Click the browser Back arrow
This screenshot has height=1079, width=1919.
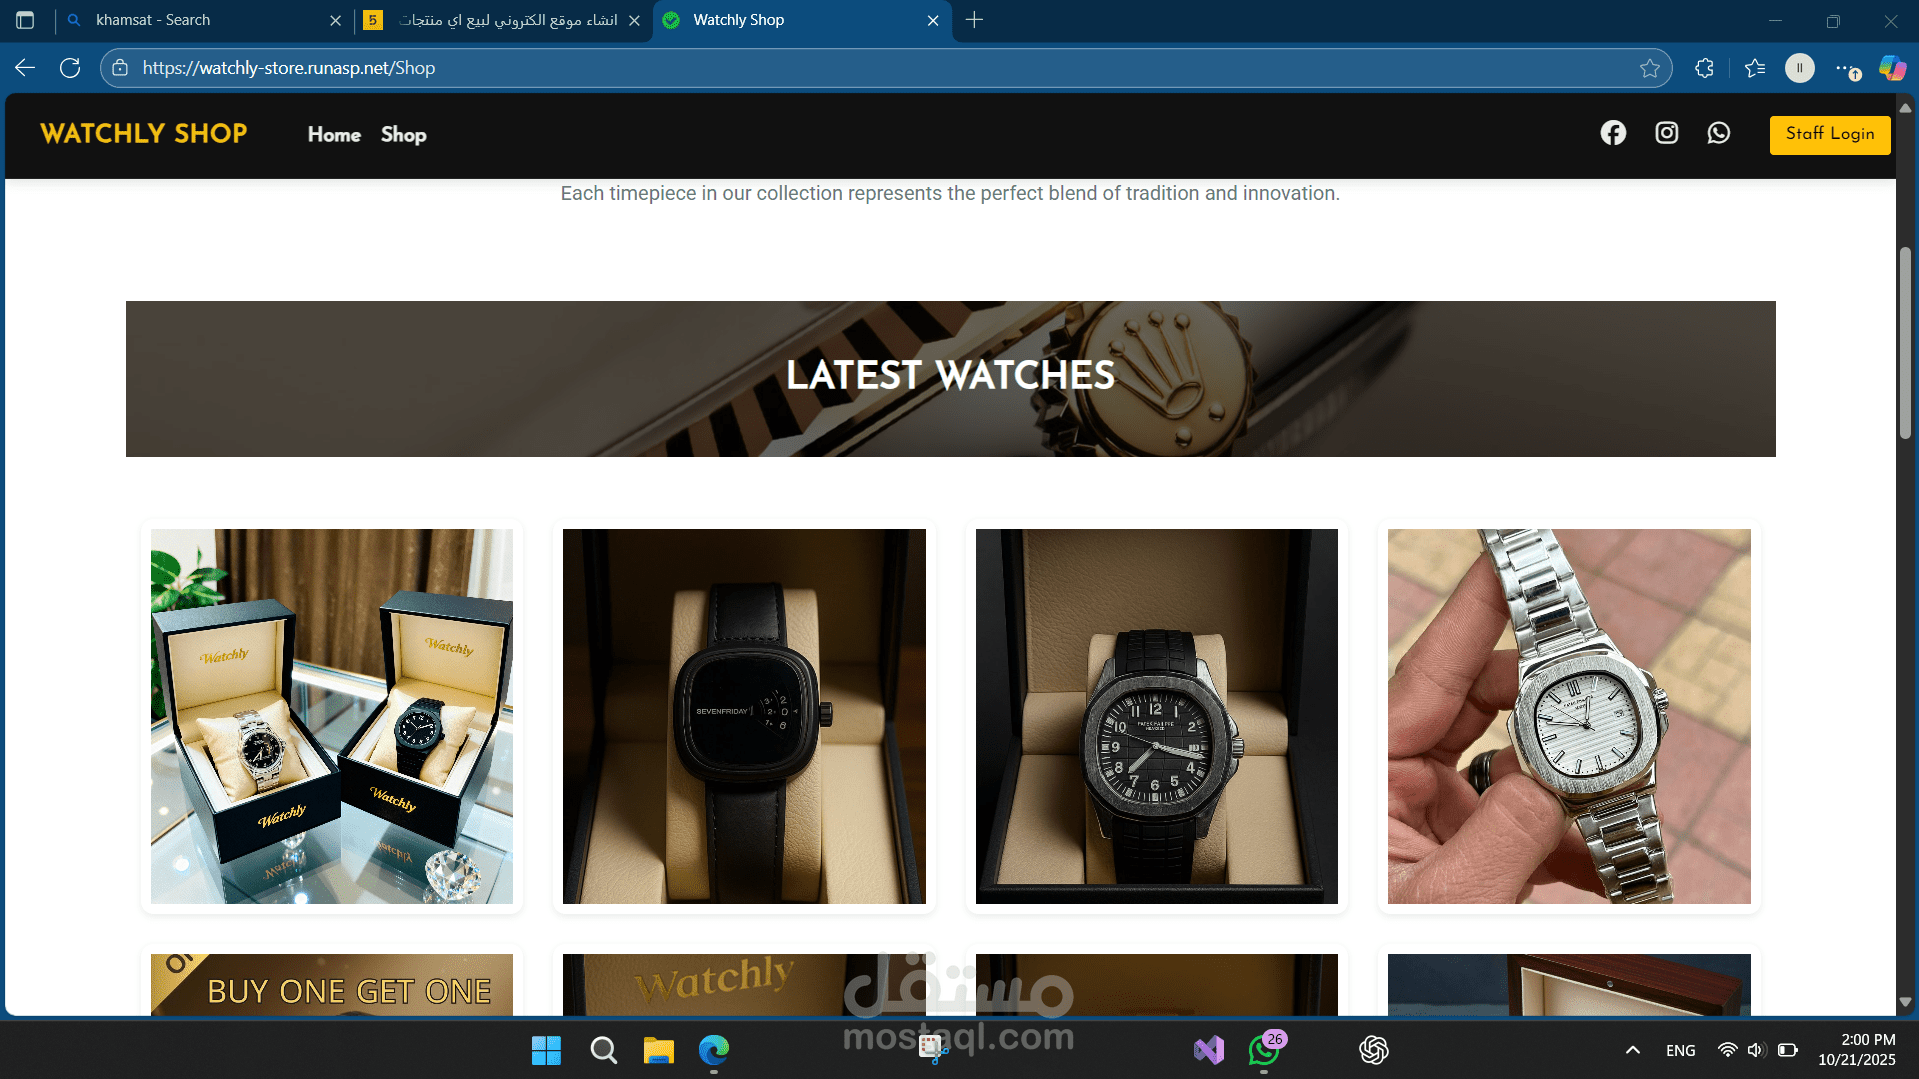coord(25,68)
